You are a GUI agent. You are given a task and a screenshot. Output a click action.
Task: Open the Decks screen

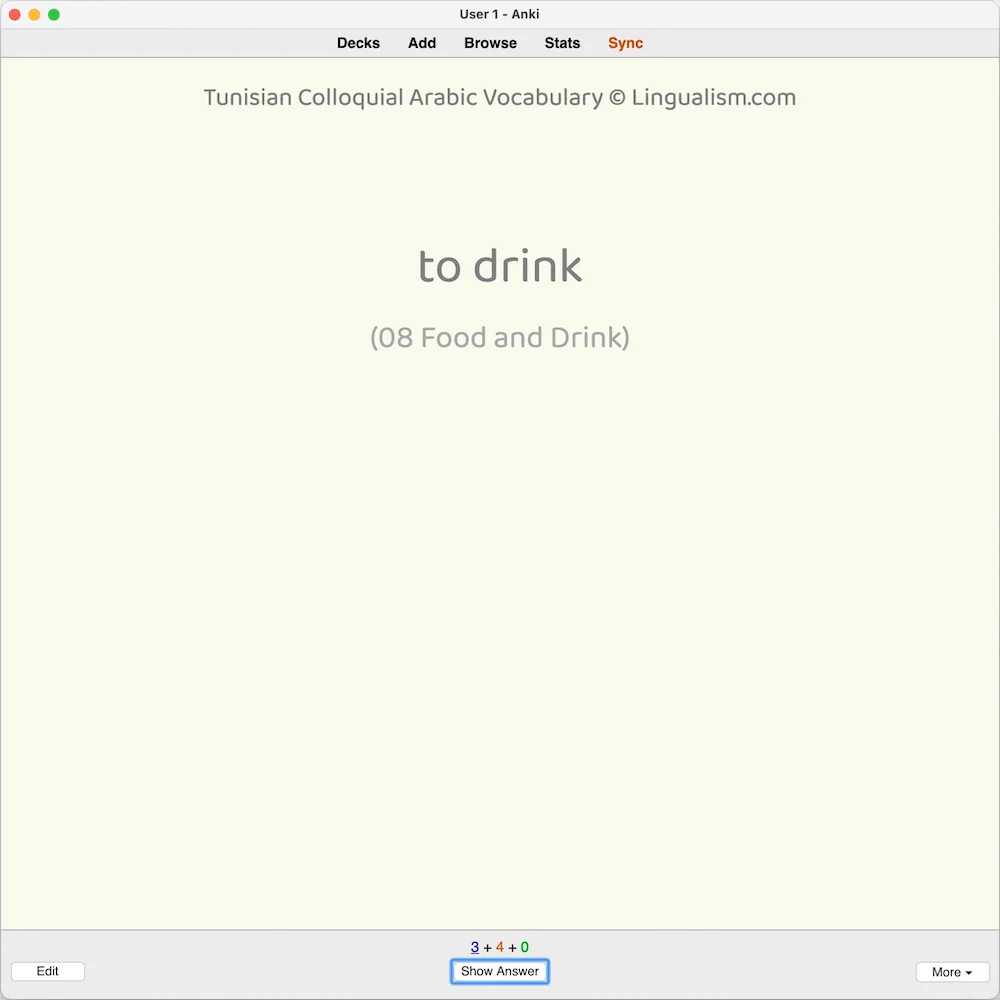coord(358,43)
